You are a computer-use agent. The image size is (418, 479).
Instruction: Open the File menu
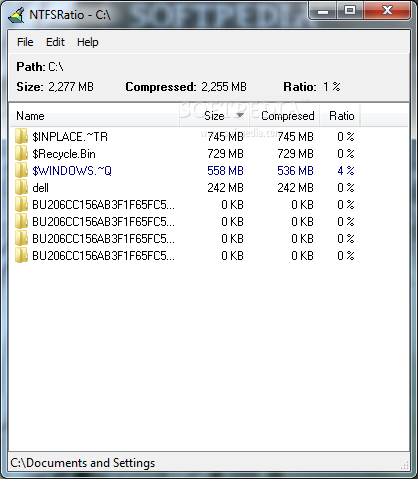25,42
